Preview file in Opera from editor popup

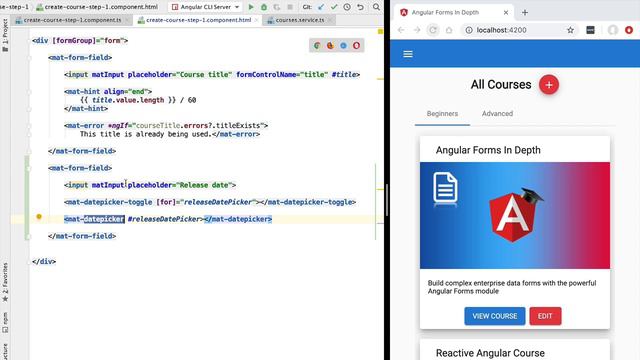[356, 46]
